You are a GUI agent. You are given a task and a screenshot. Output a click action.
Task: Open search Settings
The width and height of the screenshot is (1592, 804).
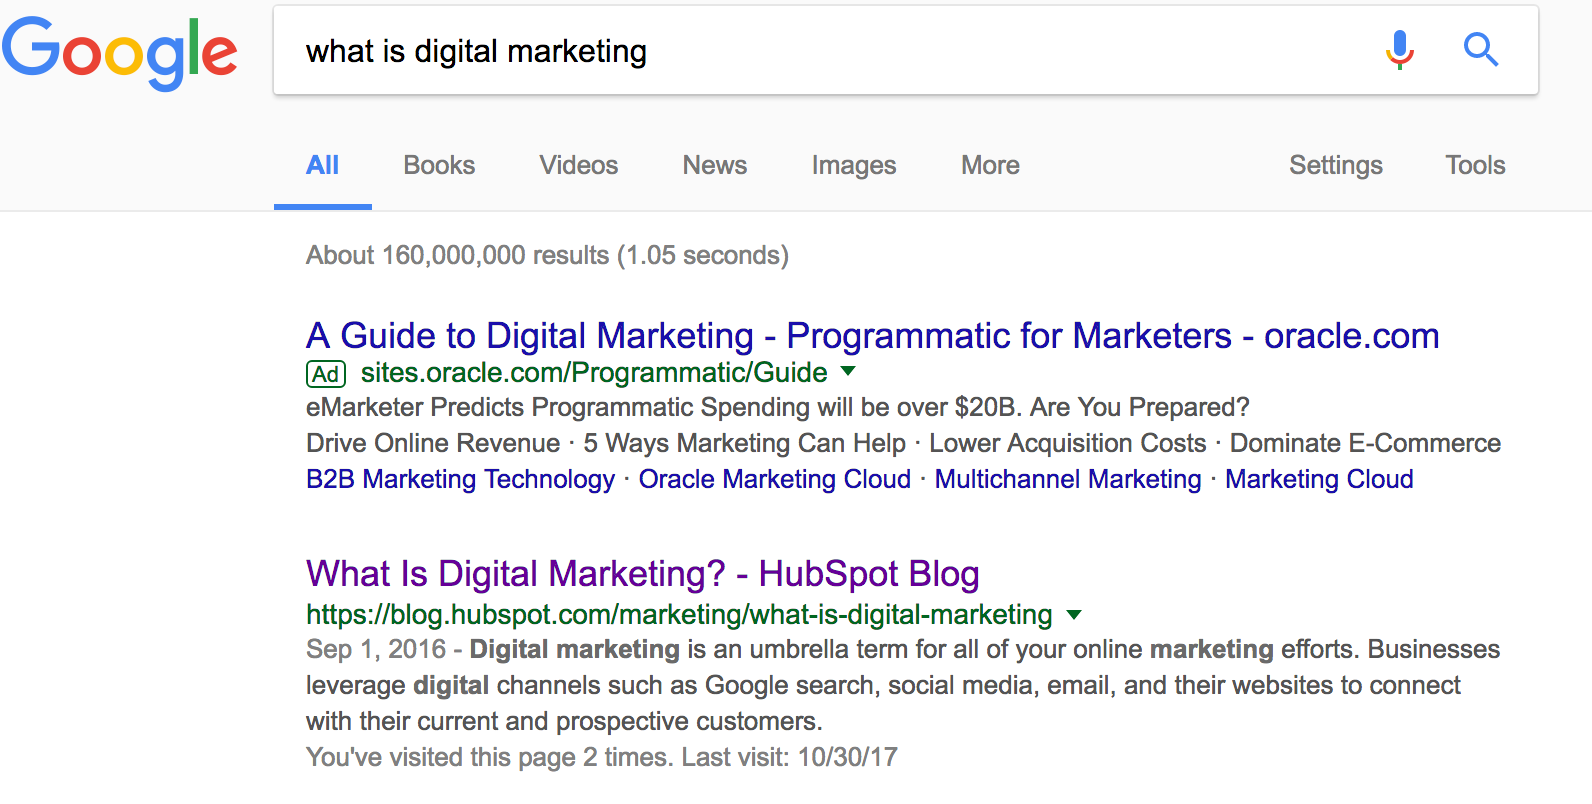tap(1335, 165)
